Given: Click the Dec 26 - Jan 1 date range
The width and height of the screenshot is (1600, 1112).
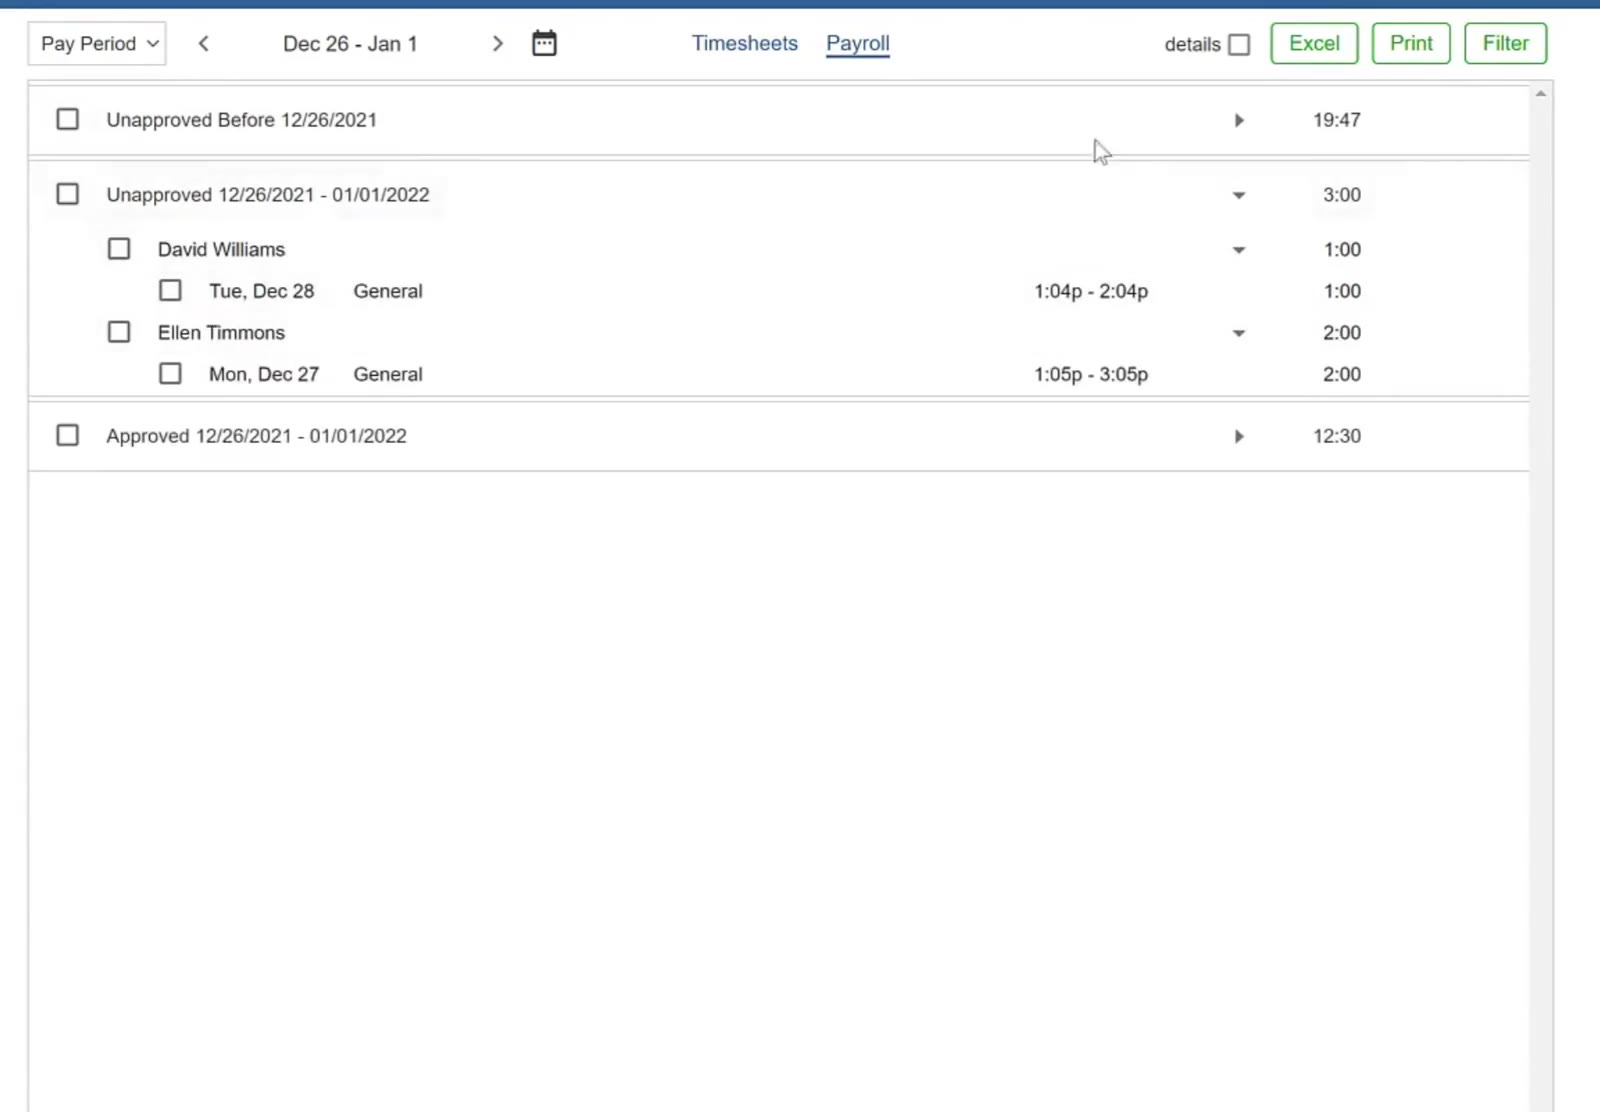Looking at the screenshot, I should 350,44.
